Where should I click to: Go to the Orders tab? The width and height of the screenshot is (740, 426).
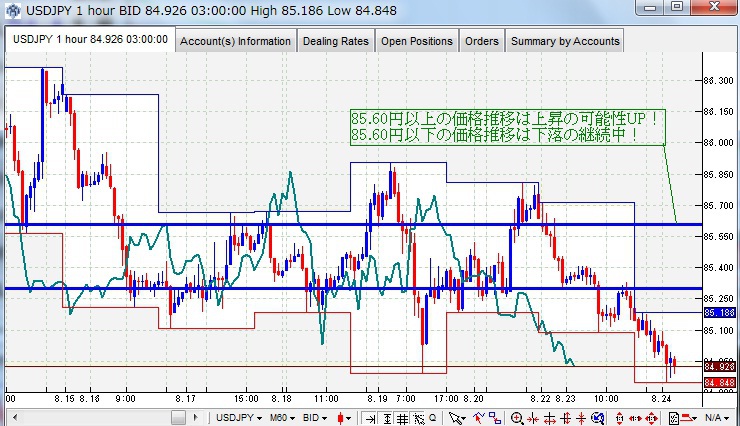click(481, 41)
